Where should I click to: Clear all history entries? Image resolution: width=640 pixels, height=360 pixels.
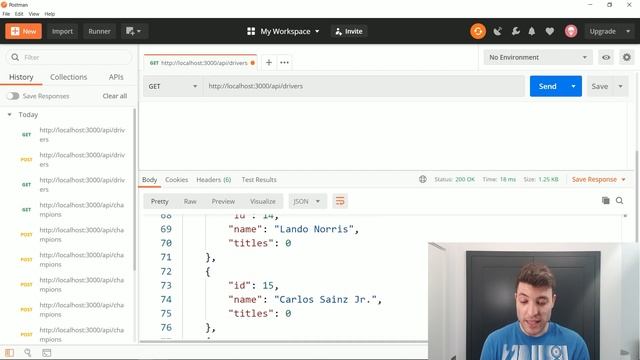[115, 96]
